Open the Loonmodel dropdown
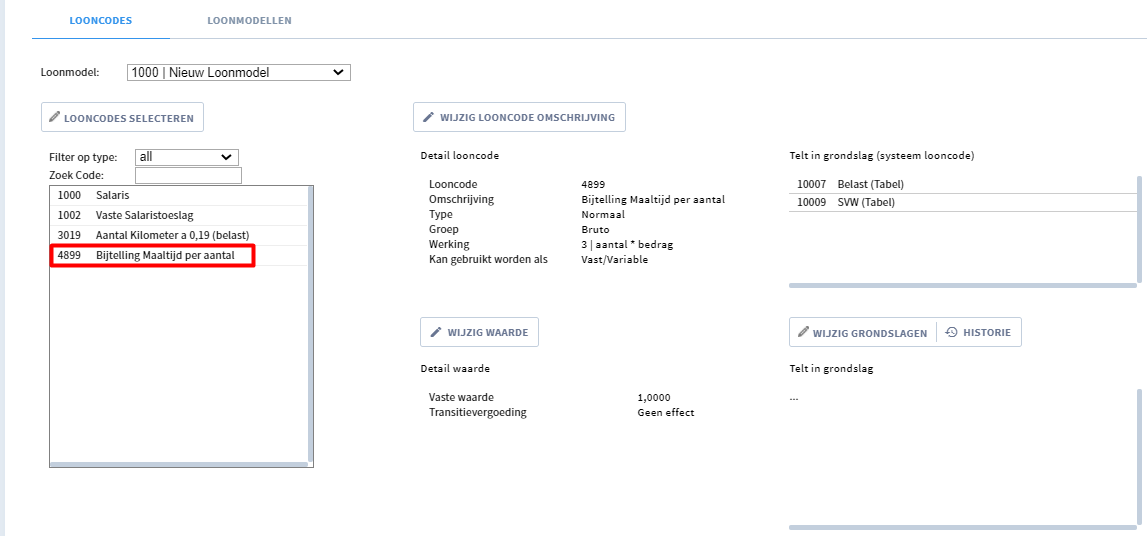This screenshot has width=1147, height=536. point(238,72)
